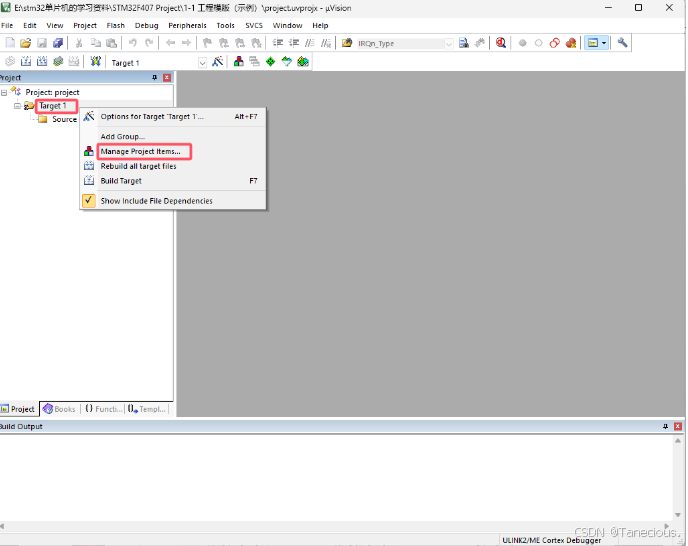Switch to the Templates tab
The height and width of the screenshot is (546, 688).
coord(147,409)
